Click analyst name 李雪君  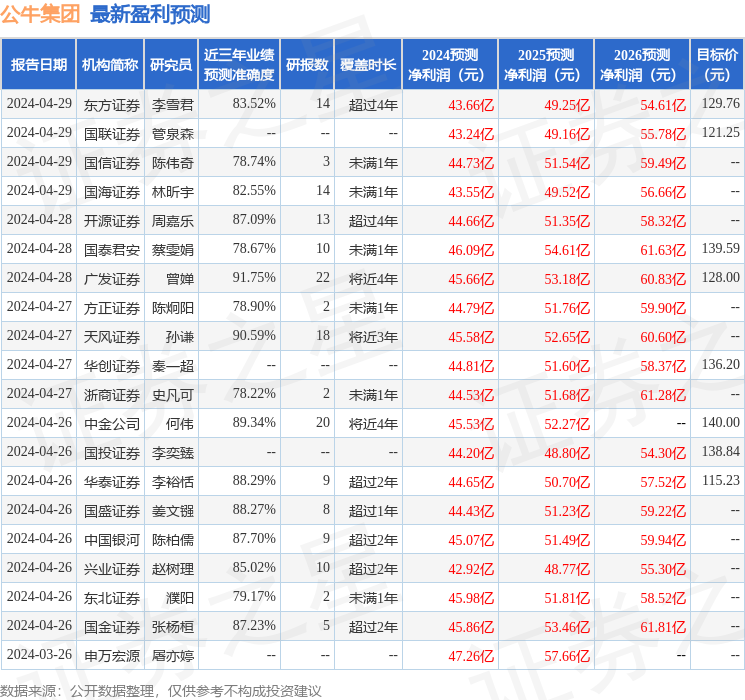[172, 105]
